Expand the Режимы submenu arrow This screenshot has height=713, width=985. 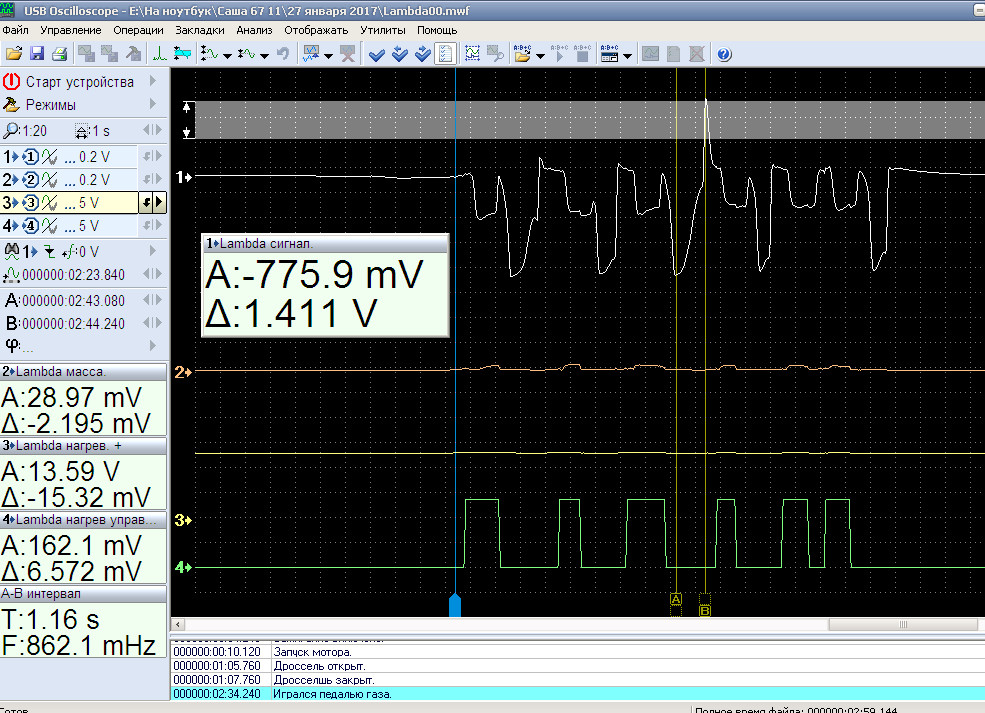(x=153, y=104)
